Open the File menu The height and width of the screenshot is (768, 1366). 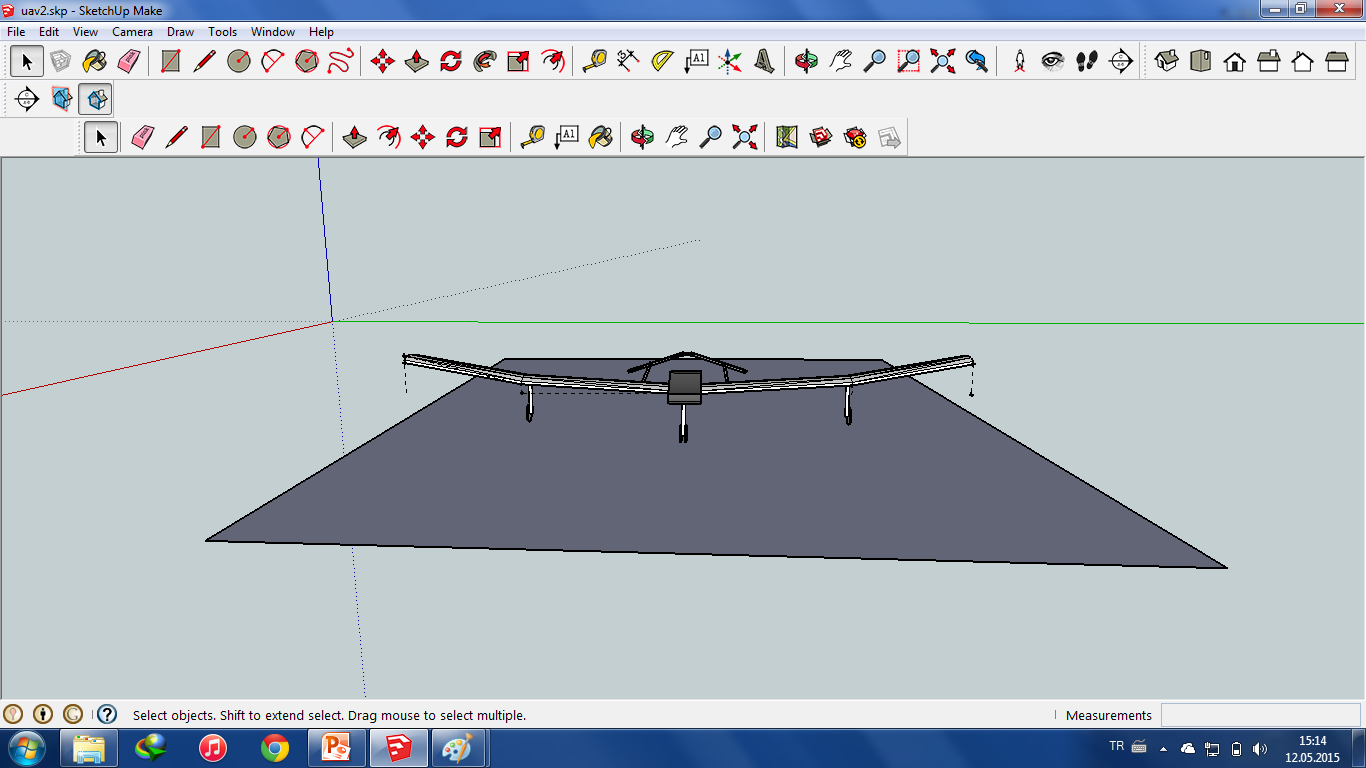pos(16,32)
